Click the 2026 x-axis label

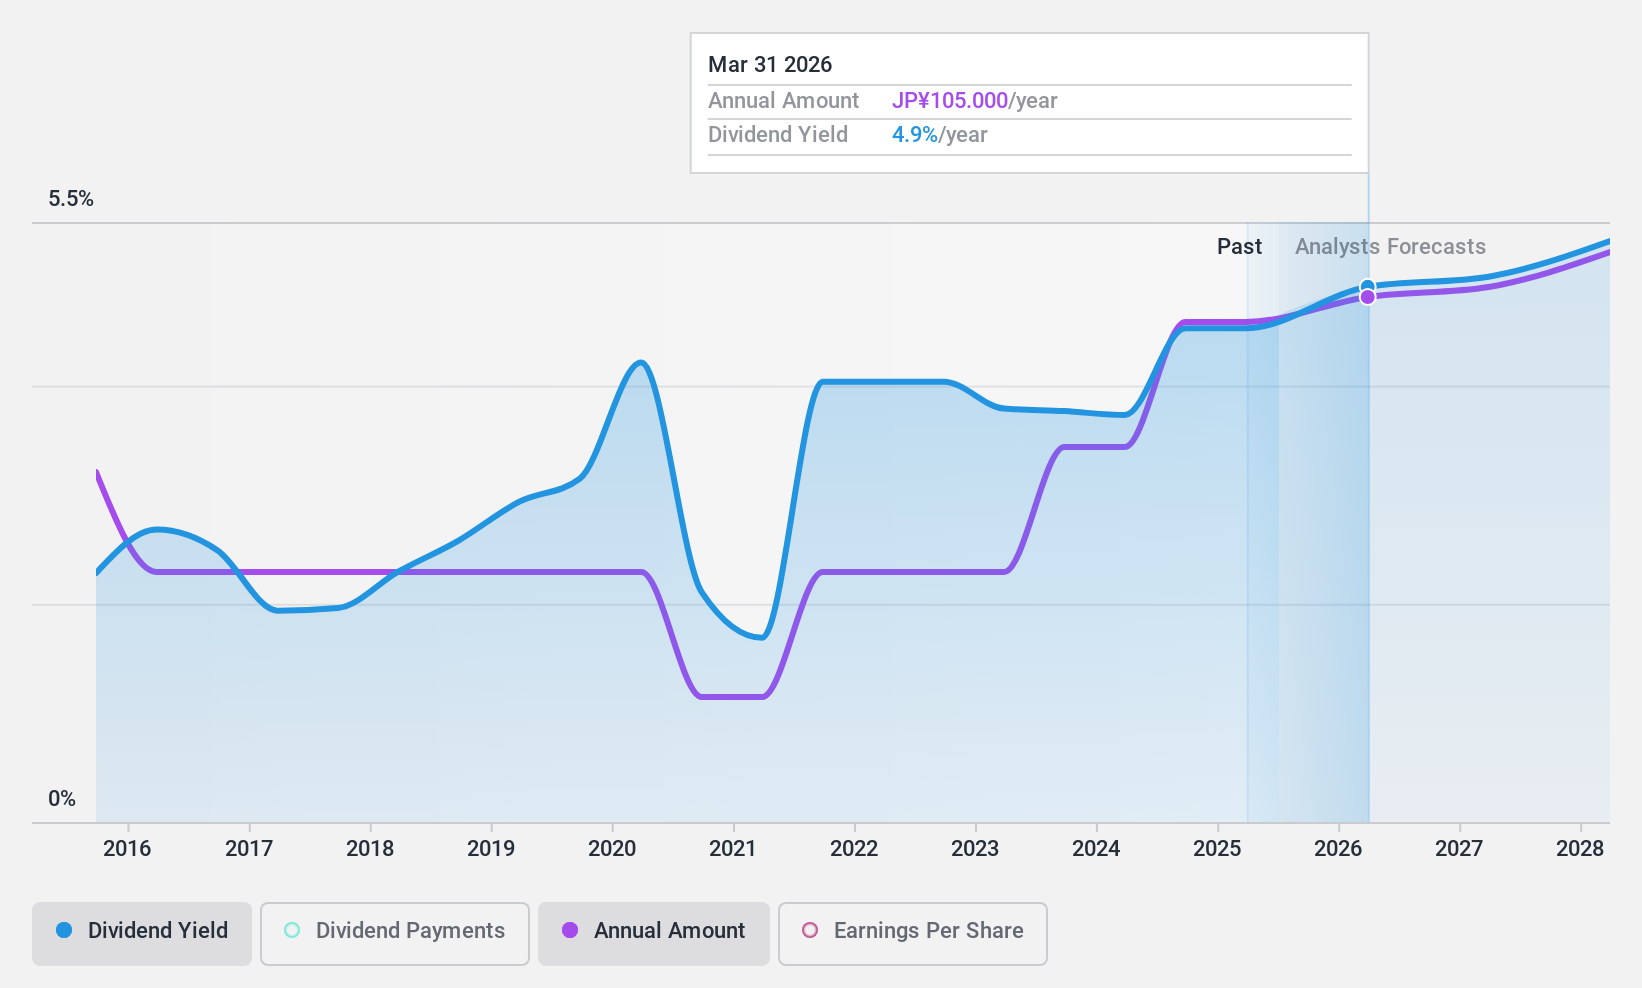1338,849
